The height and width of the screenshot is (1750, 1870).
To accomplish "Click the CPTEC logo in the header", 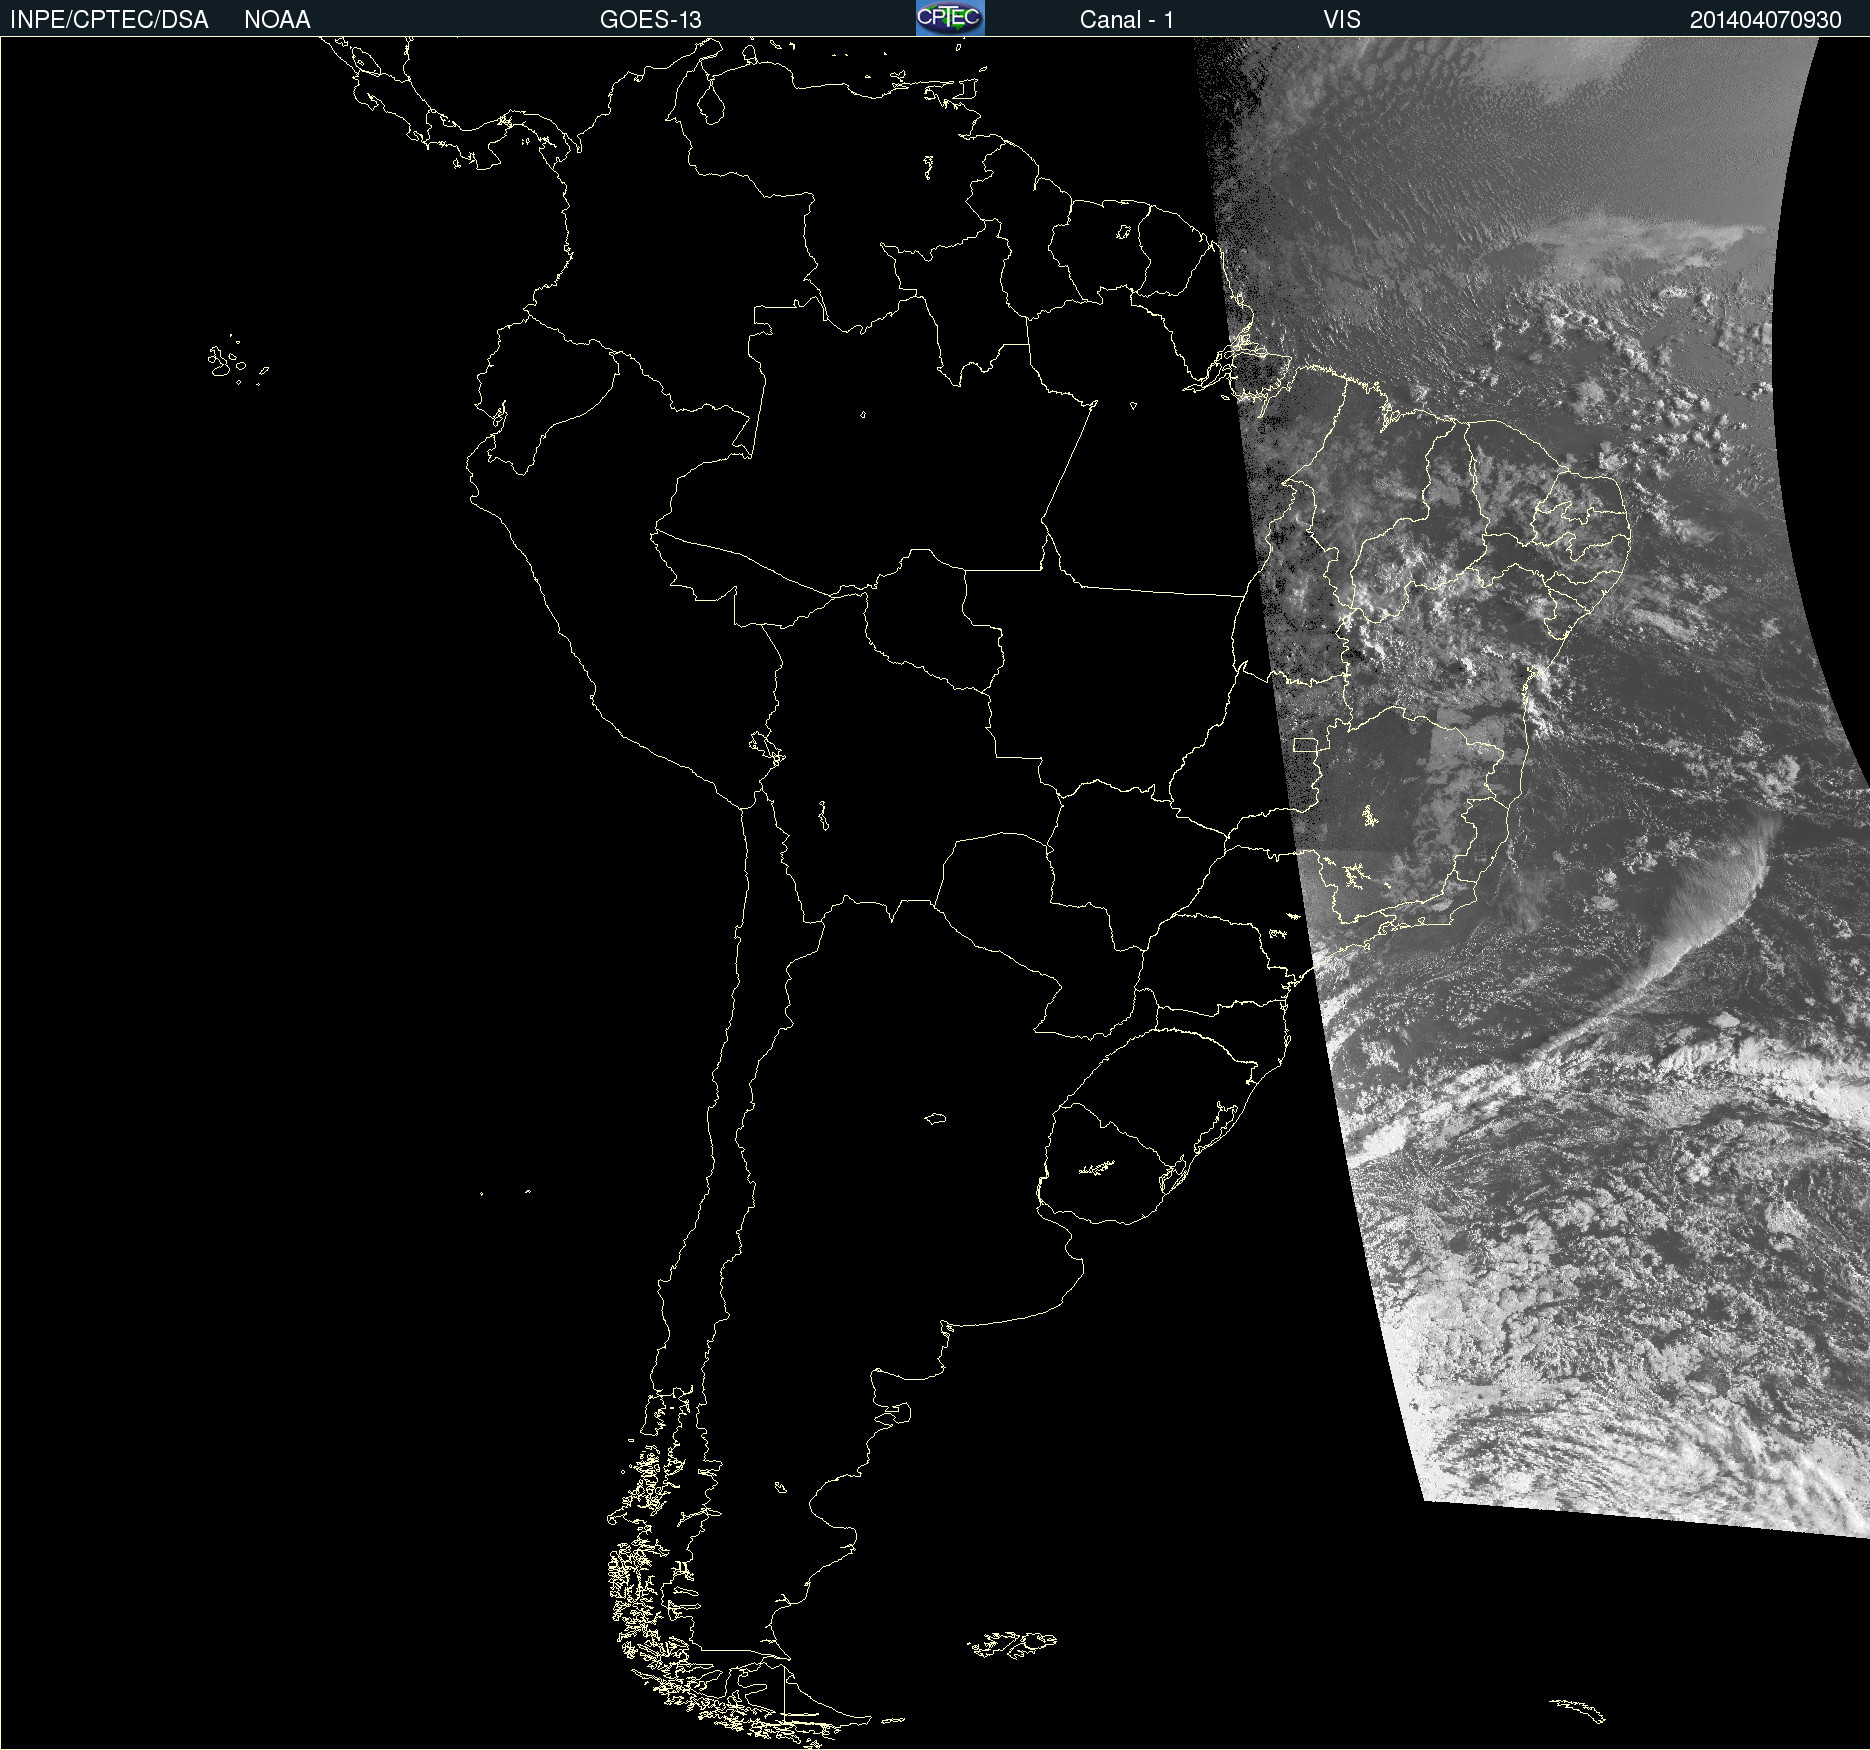I will 949,18.
